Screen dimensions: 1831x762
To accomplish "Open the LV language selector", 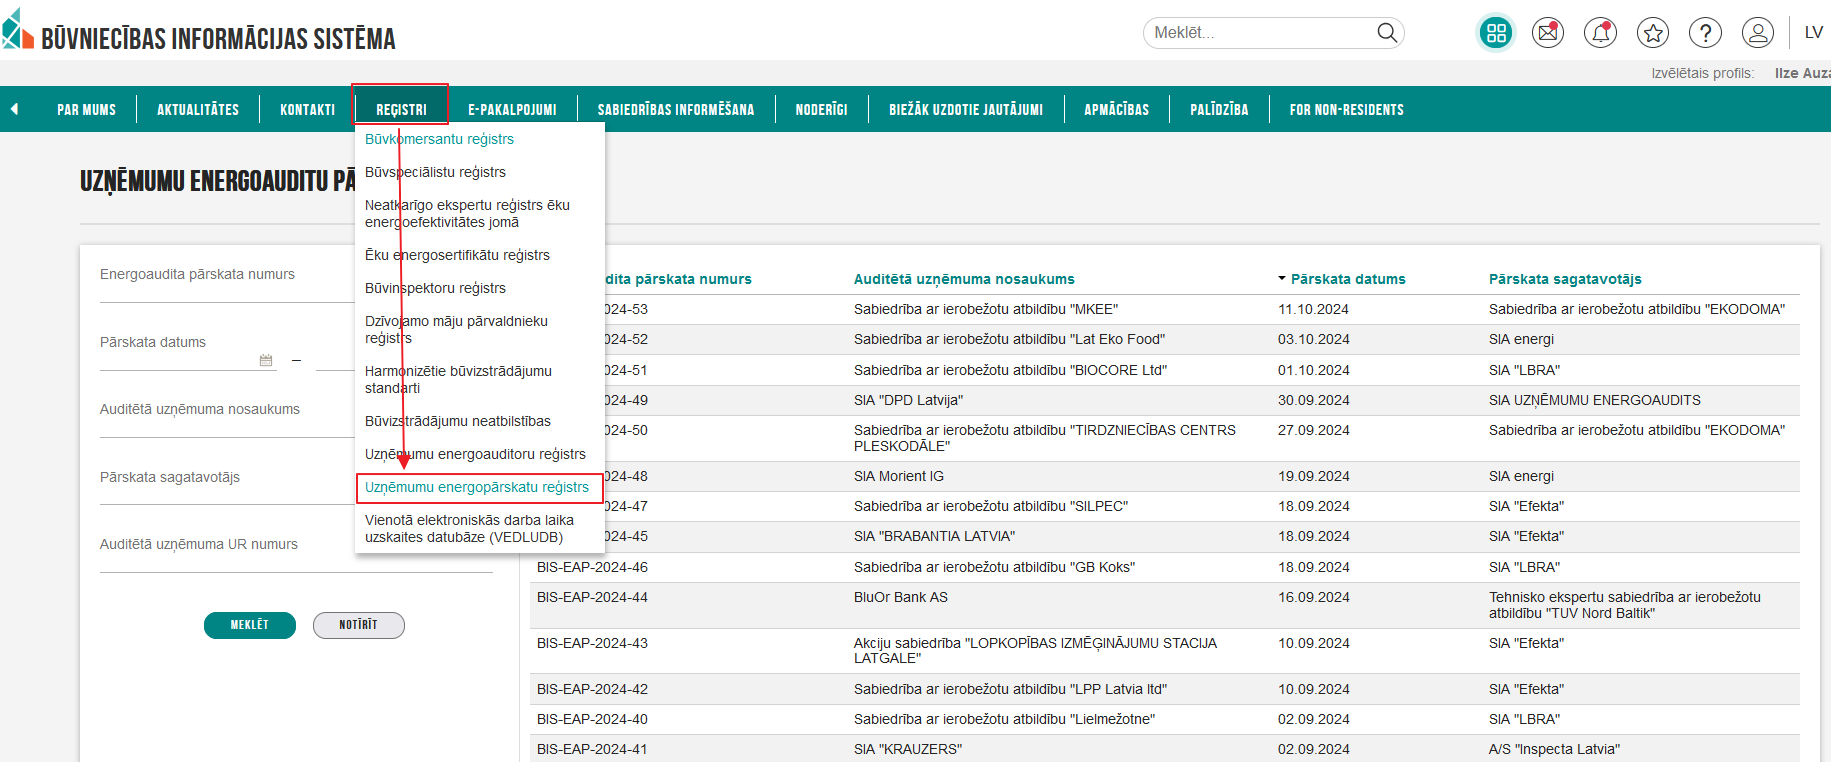I will (x=1813, y=33).
